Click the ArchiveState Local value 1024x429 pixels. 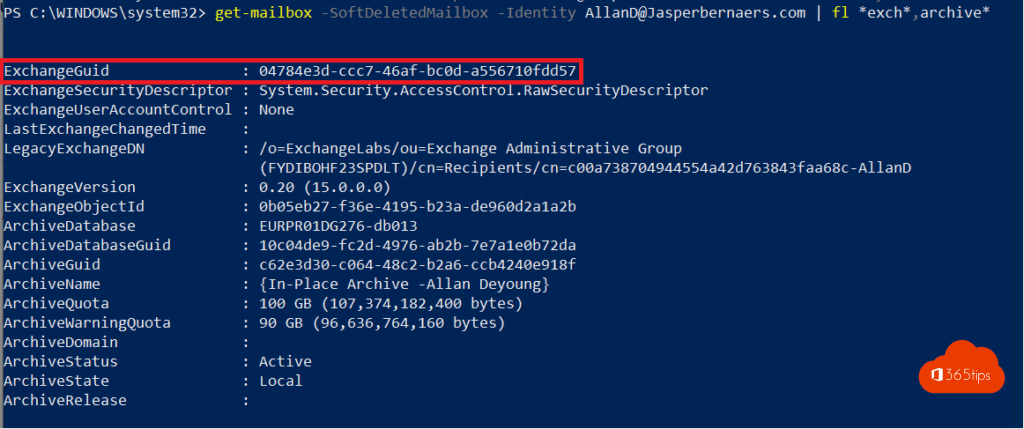pyautogui.click(x=280, y=380)
